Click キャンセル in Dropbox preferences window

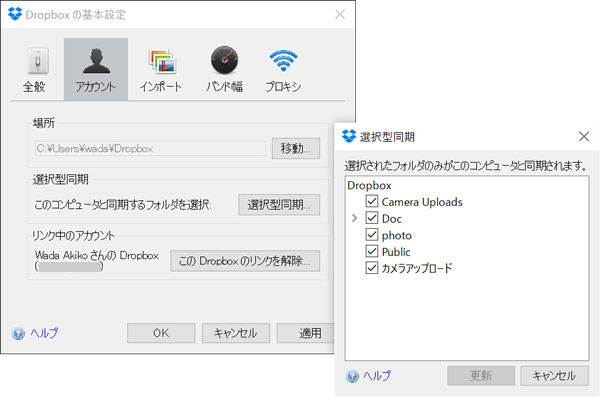click(x=236, y=333)
